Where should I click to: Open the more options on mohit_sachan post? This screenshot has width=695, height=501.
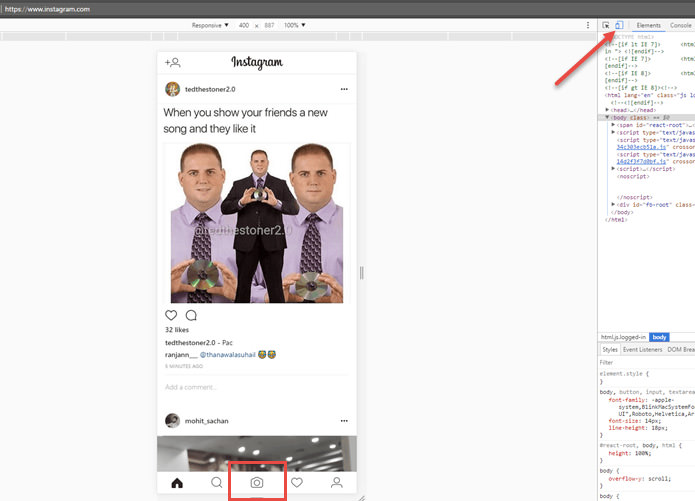point(344,420)
